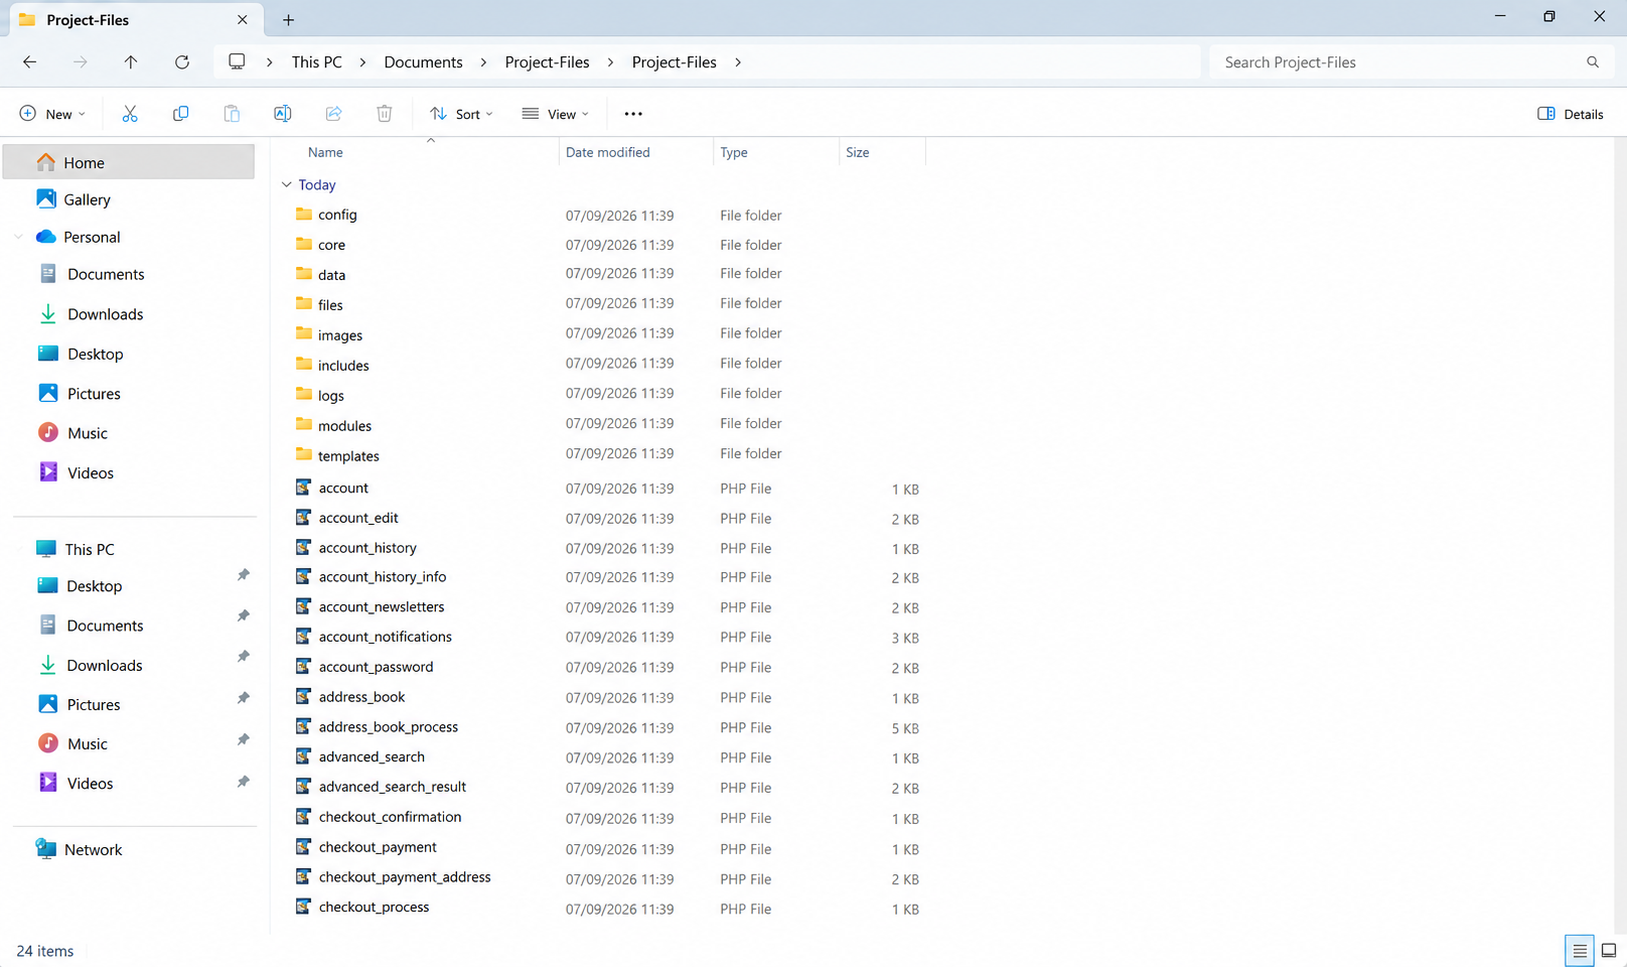This screenshot has height=967, width=1627.
Task: Click pin icon next to pinned Documents
Action: (x=243, y=616)
